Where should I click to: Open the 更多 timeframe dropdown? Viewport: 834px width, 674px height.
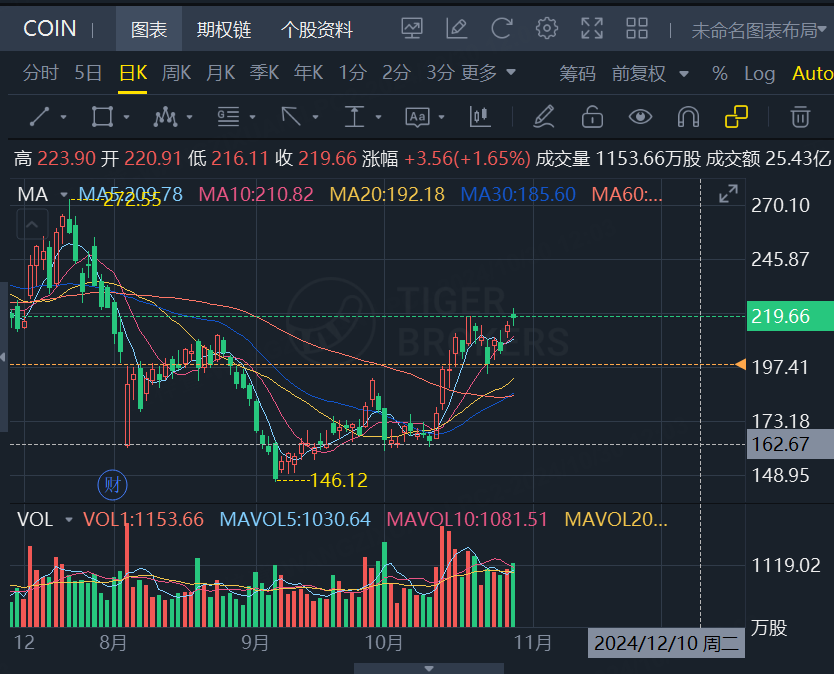point(488,73)
